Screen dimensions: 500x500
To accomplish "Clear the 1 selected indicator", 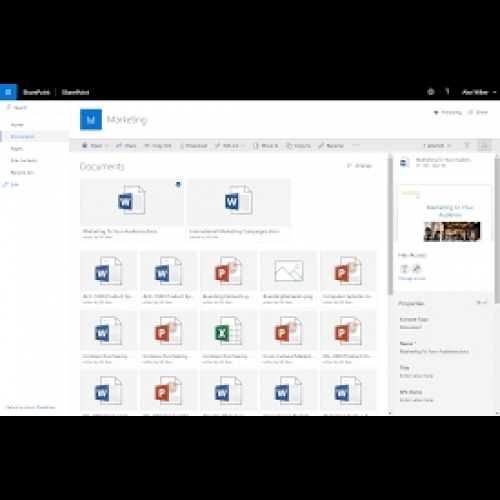I will pos(437,145).
